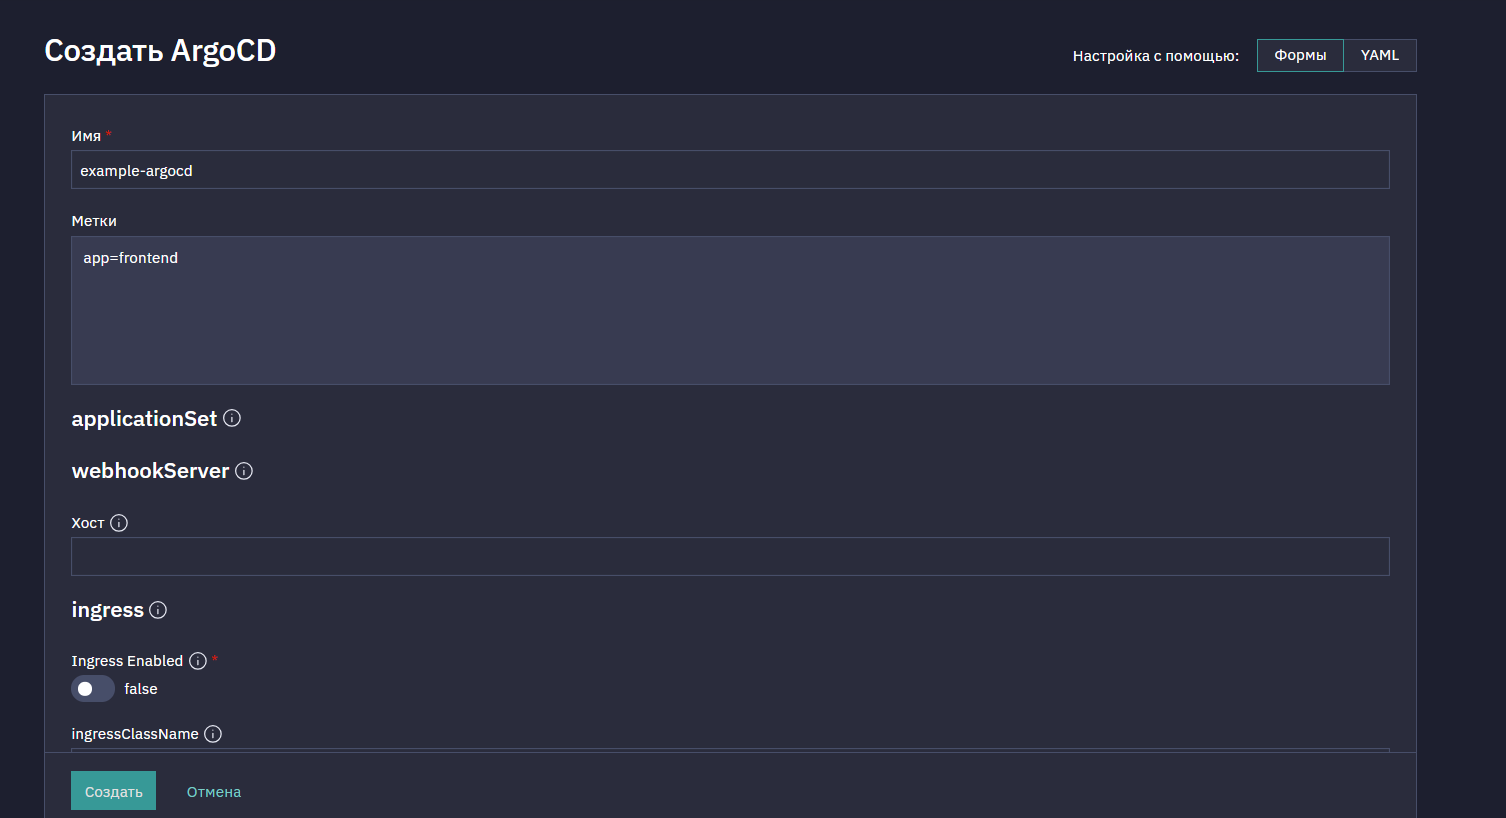This screenshot has width=1506, height=818.
Task: Expand the ingress section heading
Action: tap(107, 610)
